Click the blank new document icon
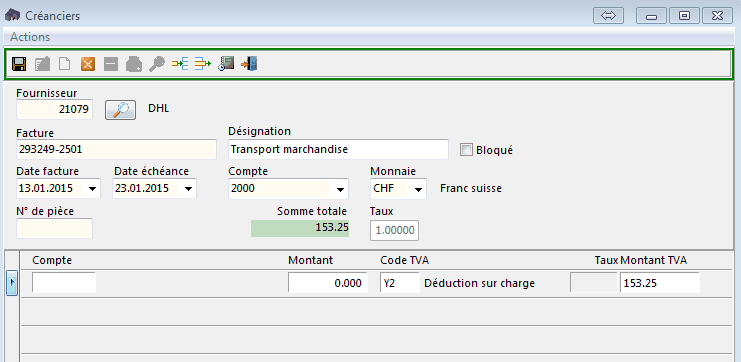This screenshot has width=741, height=362. point(64,64)
